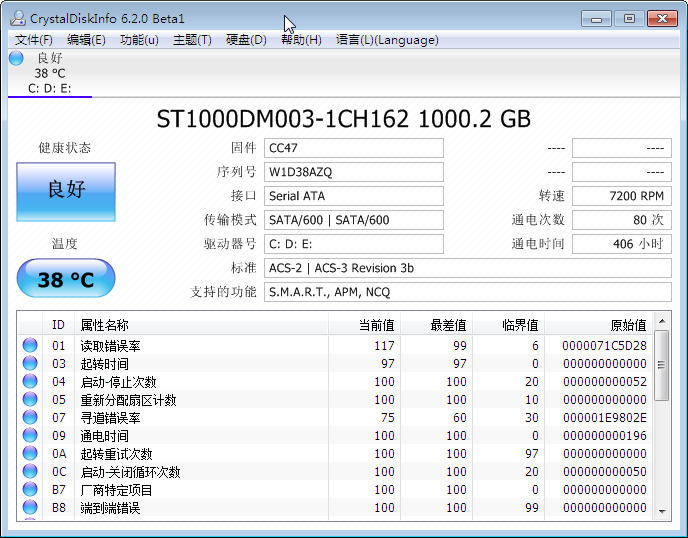This screenshot has height=538, width=688.
Task: Minimize the CrystalDiskInfo window
Action: pos(596,18)
